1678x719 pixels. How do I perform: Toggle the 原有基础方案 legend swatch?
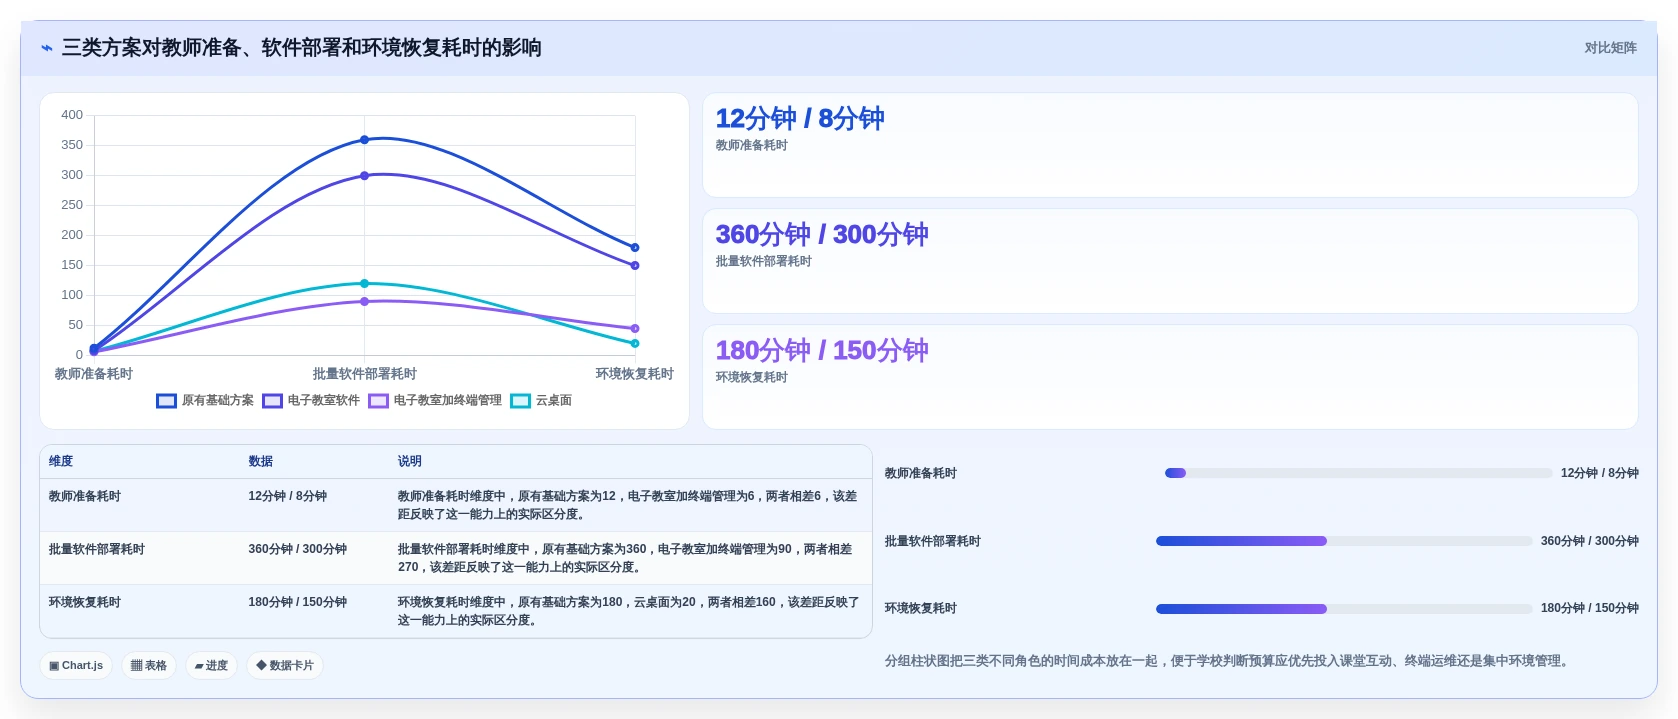[x=167, y=401]
